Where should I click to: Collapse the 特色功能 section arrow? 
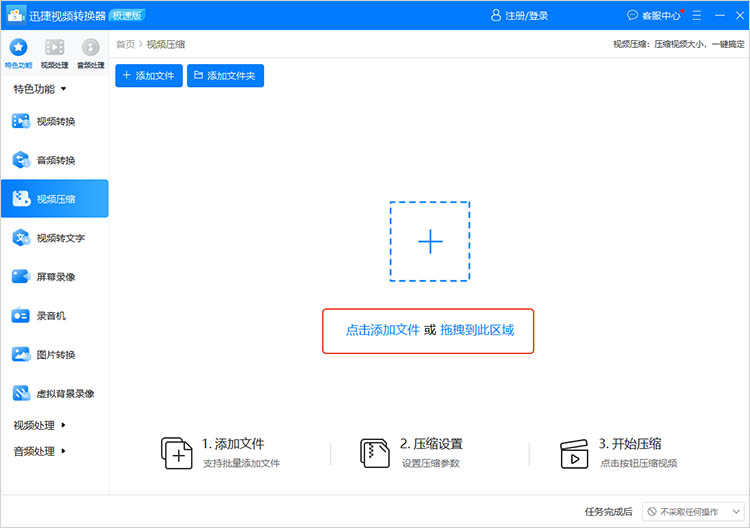(63, 89)
